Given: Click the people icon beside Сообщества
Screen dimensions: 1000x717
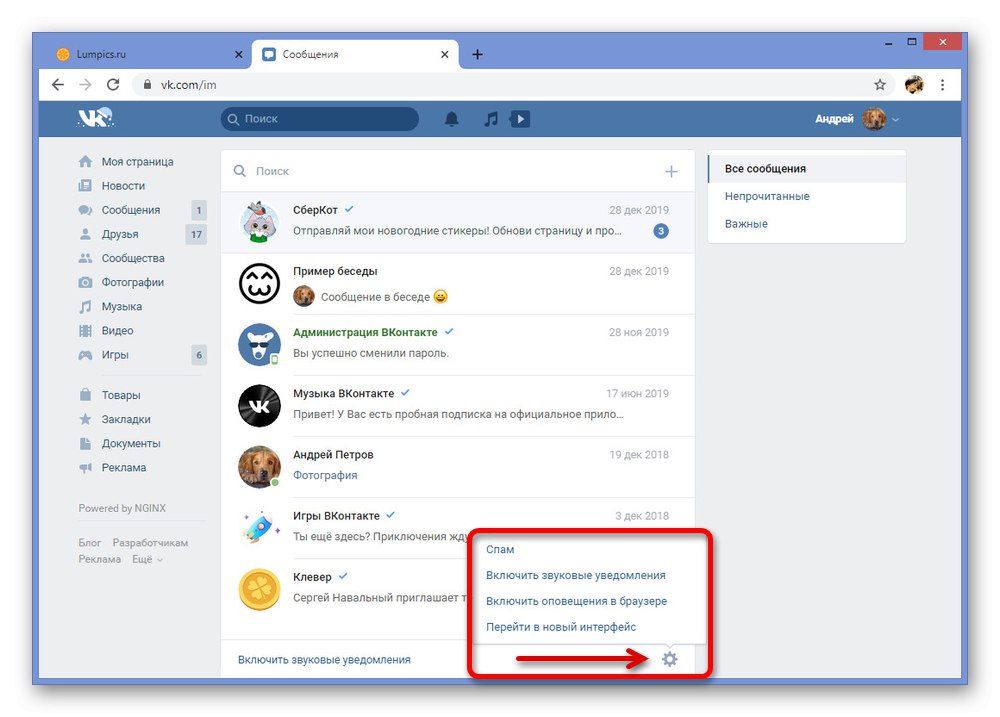Looking at the screenshot, I should click(x=85, y=258).
